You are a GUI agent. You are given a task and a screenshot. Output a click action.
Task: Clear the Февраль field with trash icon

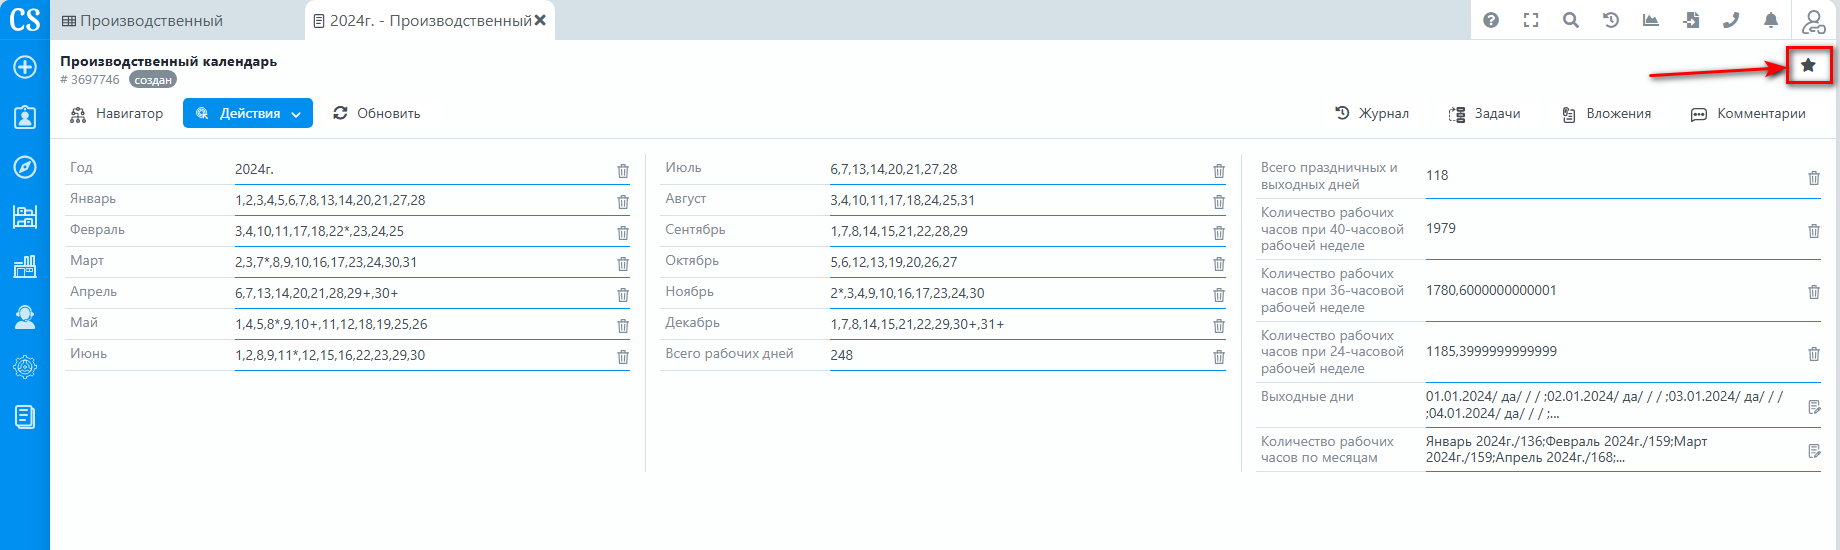pyautogui.click(x=623, y=233)
